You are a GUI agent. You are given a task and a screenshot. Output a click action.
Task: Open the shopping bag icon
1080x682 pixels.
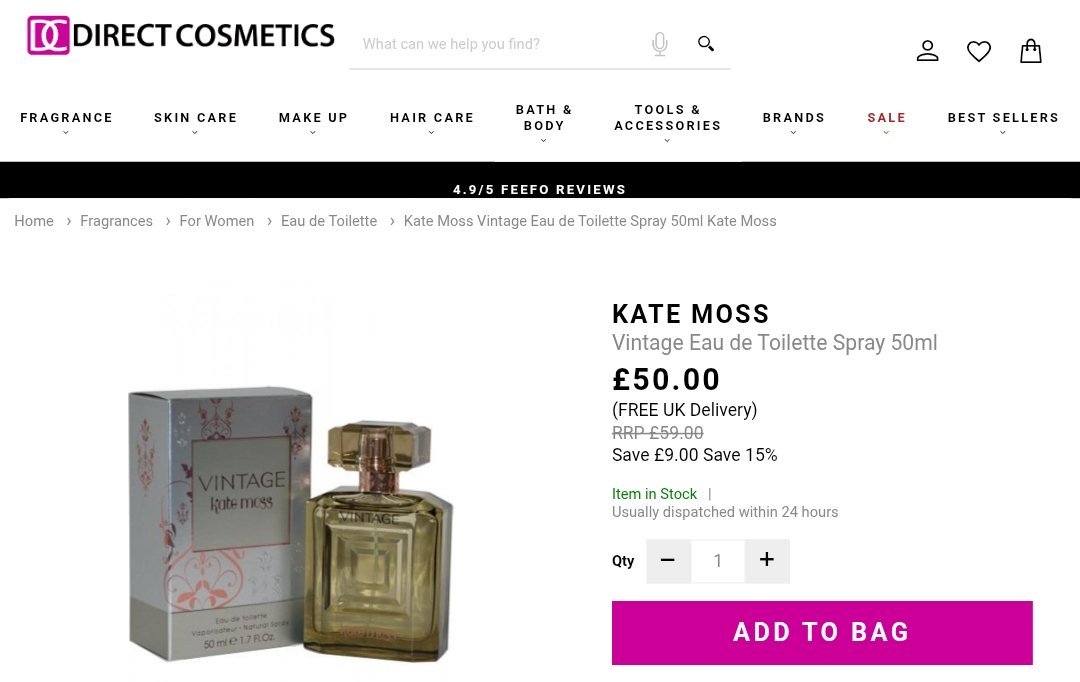[1031, 51]
